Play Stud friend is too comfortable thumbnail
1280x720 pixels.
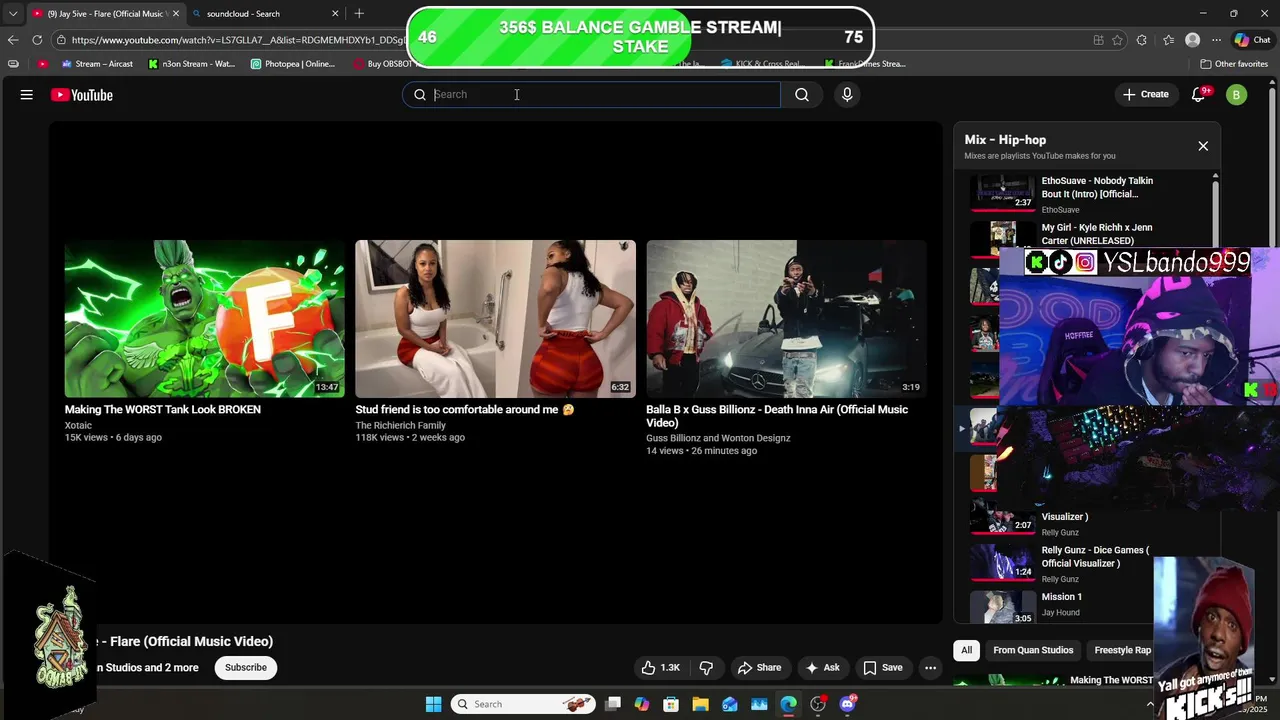click(x=496, y=319)
